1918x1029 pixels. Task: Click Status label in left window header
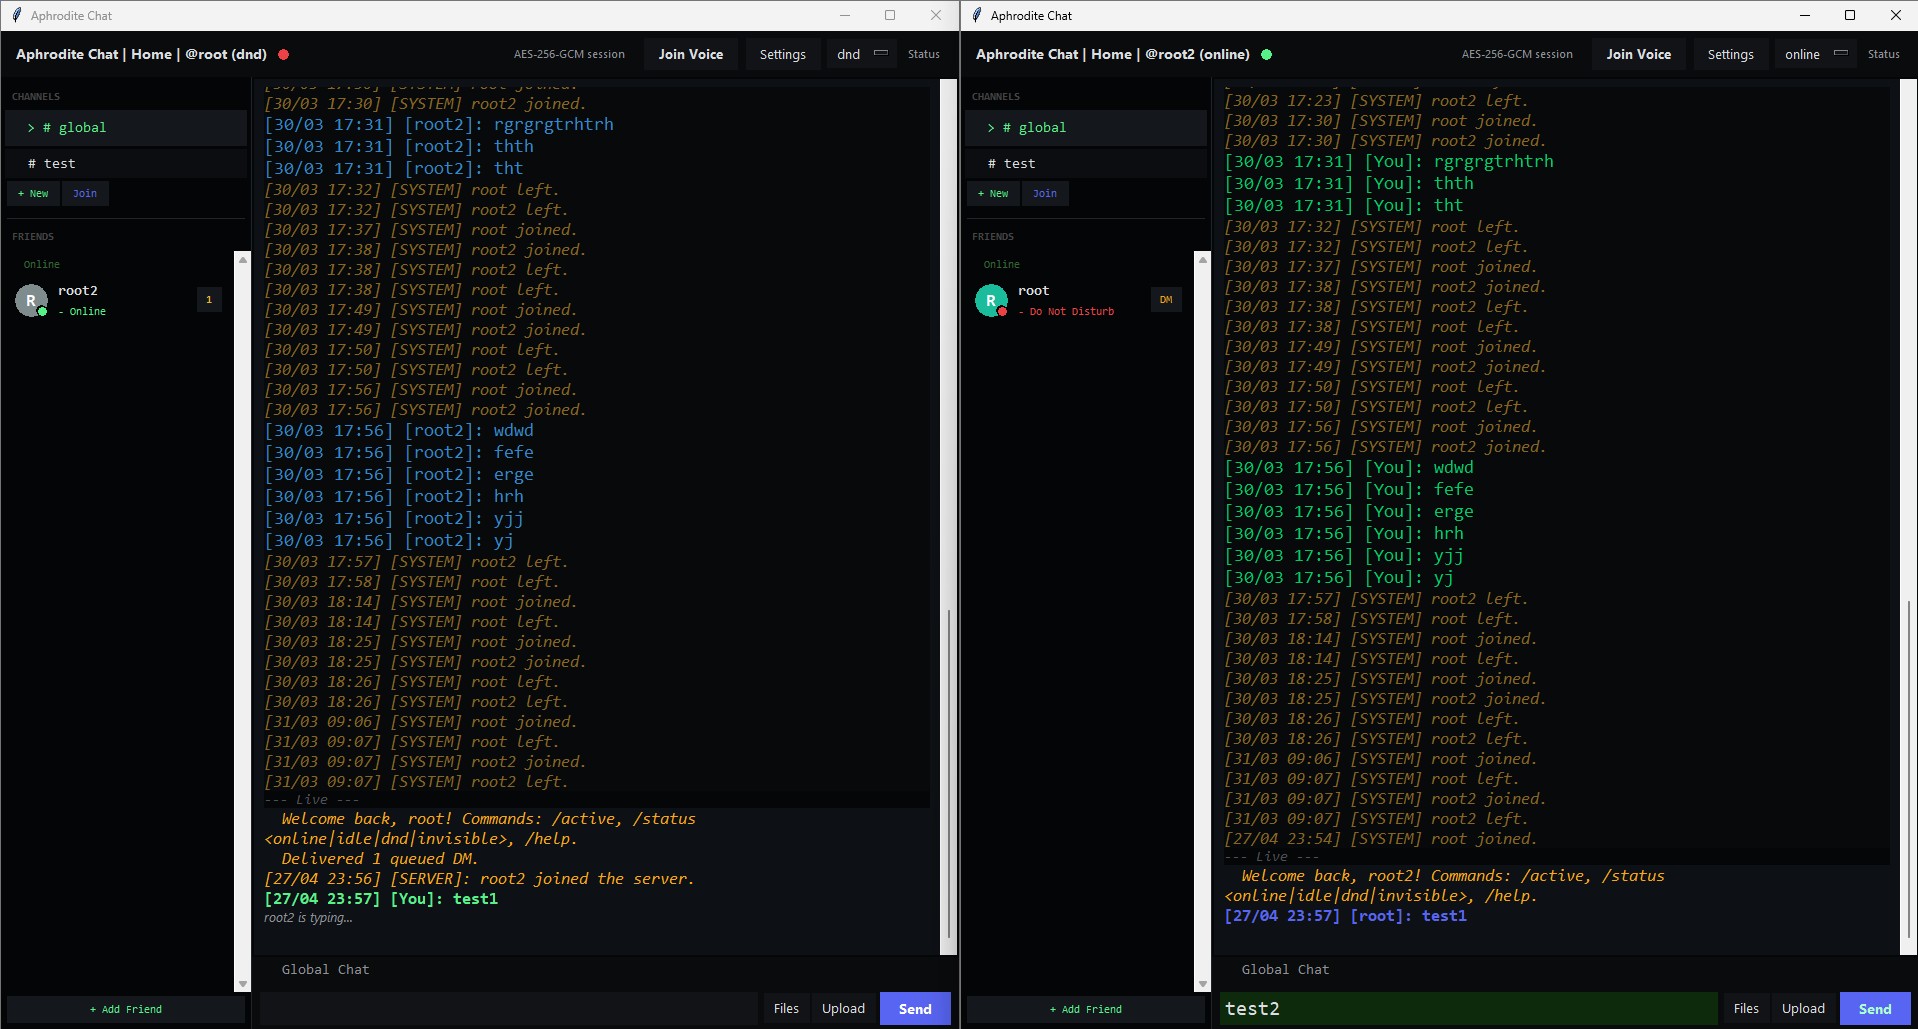click(x=924, y=55)
